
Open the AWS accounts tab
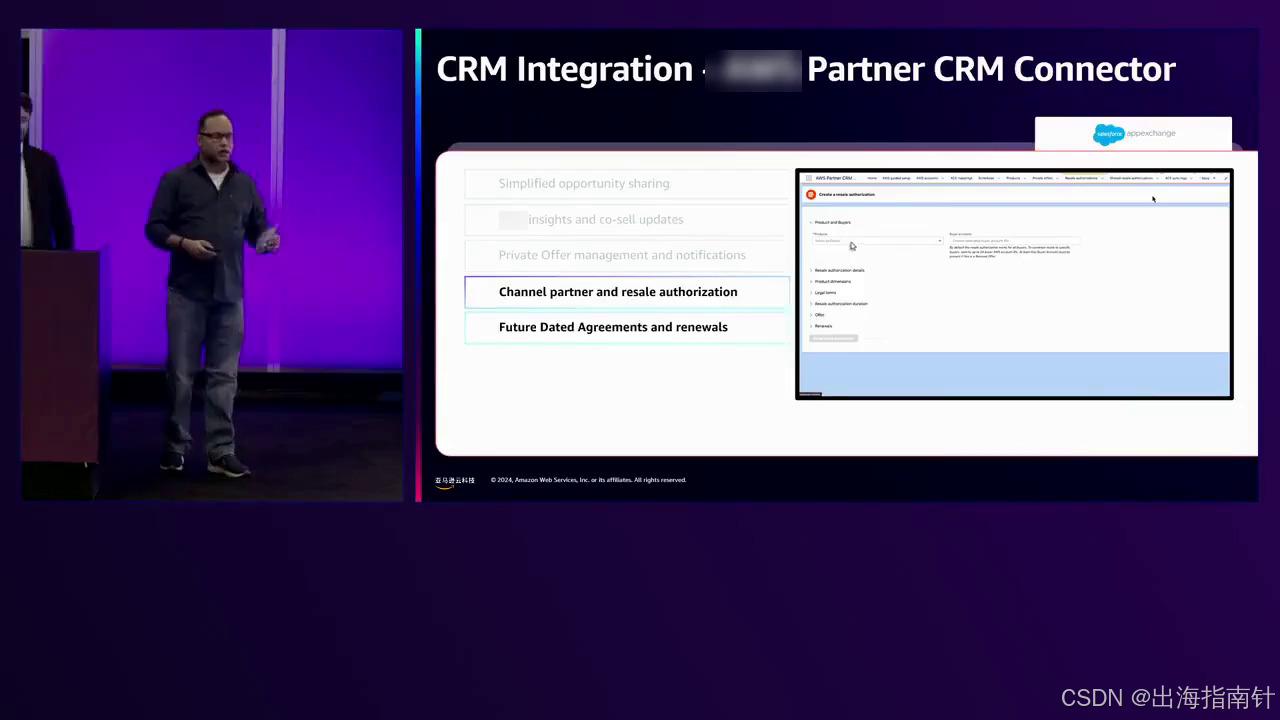(927, 178)
